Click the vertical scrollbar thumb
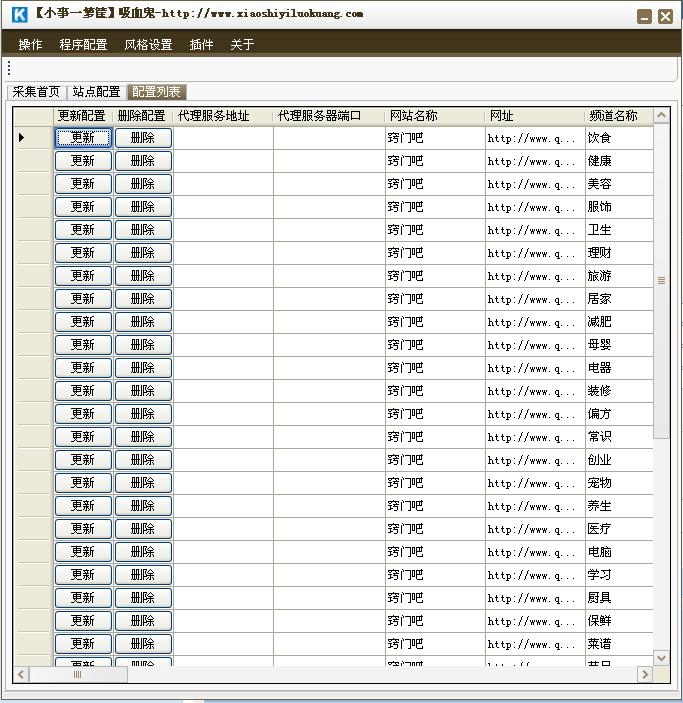 point(661,282)
